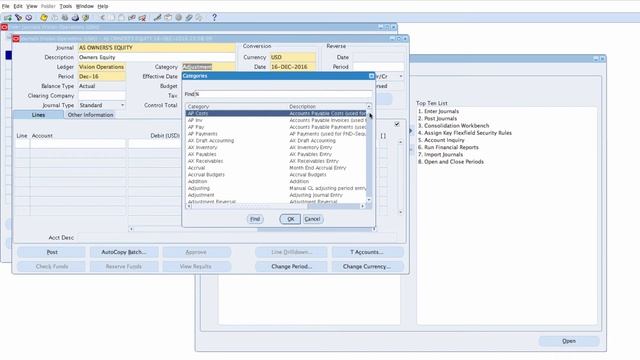The image size is (640, 360).
Task: Click the AutoCopy Batch button
Action: point(124,252)
